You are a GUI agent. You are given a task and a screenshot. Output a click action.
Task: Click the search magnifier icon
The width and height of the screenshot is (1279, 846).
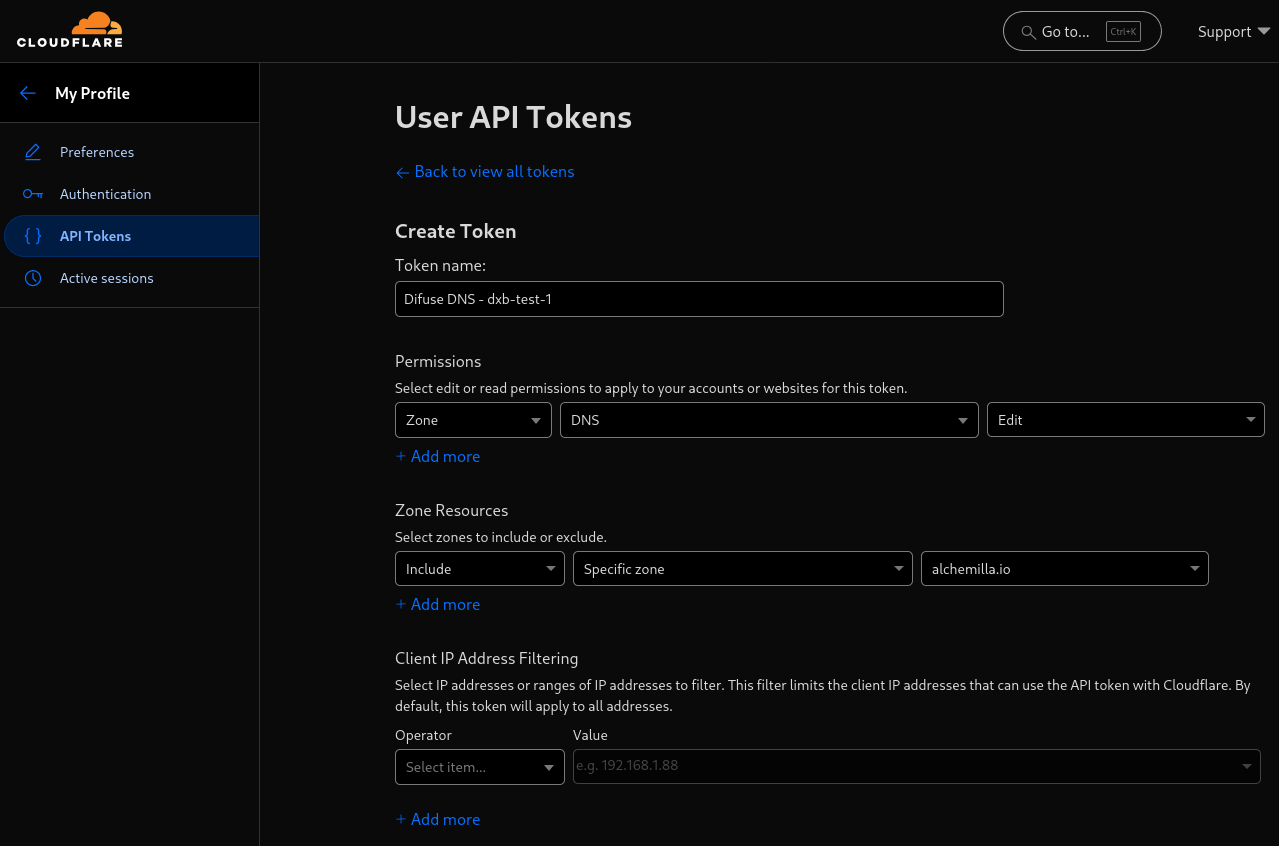point(1028,32)
